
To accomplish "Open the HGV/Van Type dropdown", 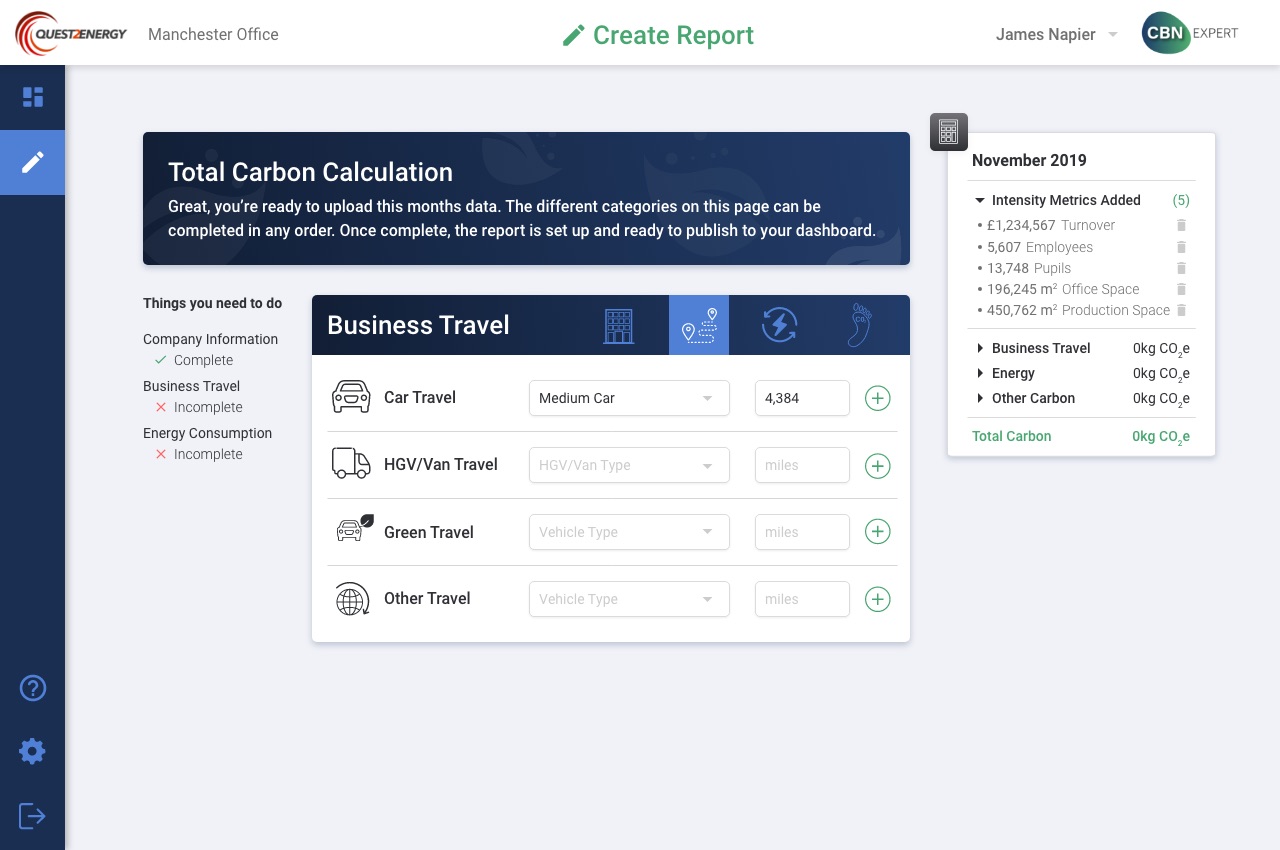I will click(x=629, y=465).
